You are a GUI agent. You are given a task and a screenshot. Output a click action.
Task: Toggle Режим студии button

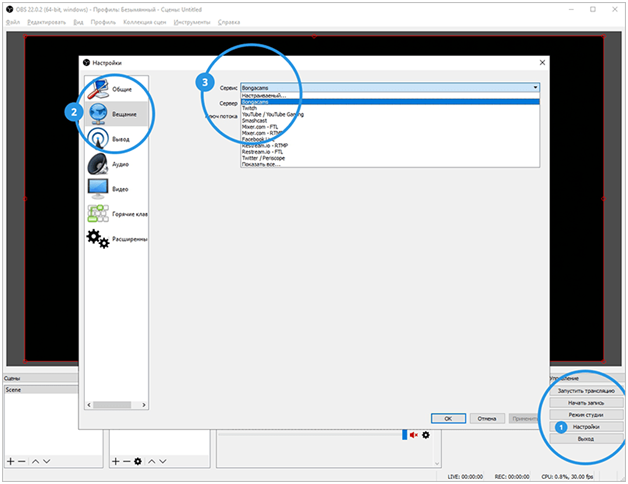click(586, 415)
